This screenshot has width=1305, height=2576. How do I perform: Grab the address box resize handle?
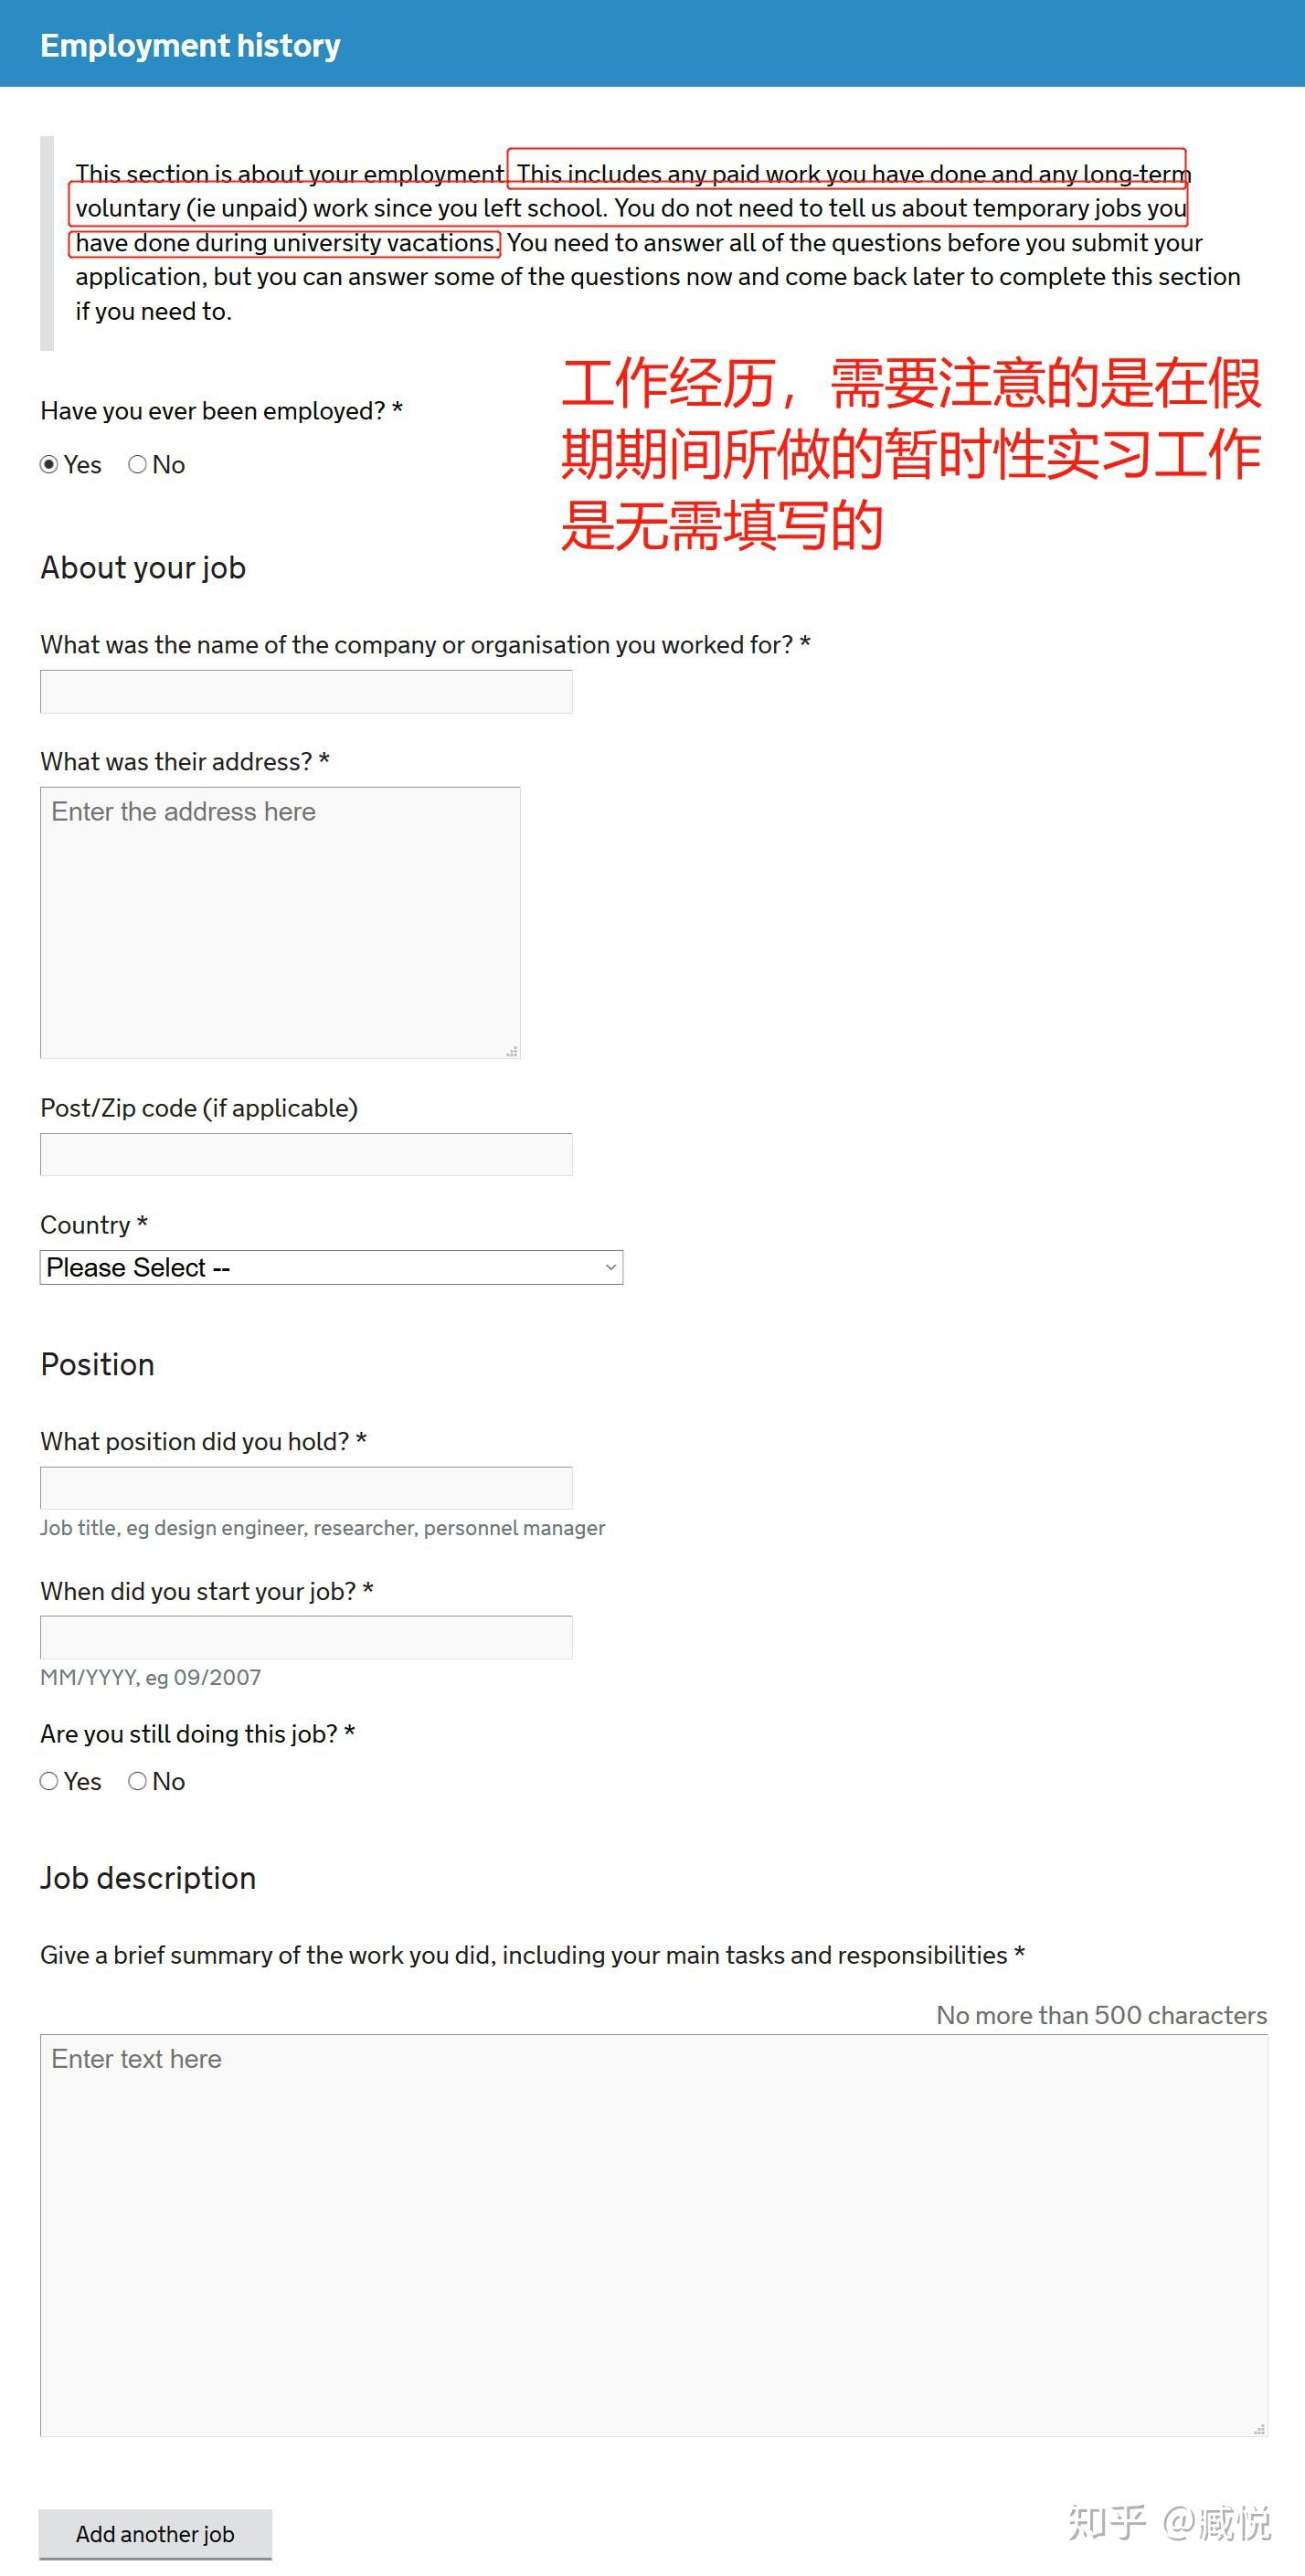512,1051
